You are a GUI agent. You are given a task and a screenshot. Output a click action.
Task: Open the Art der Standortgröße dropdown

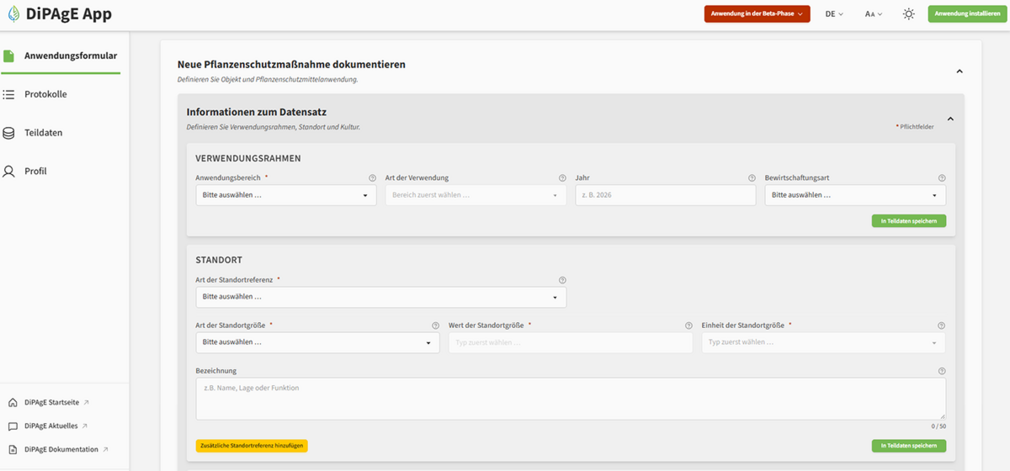[x=318, y=343]
